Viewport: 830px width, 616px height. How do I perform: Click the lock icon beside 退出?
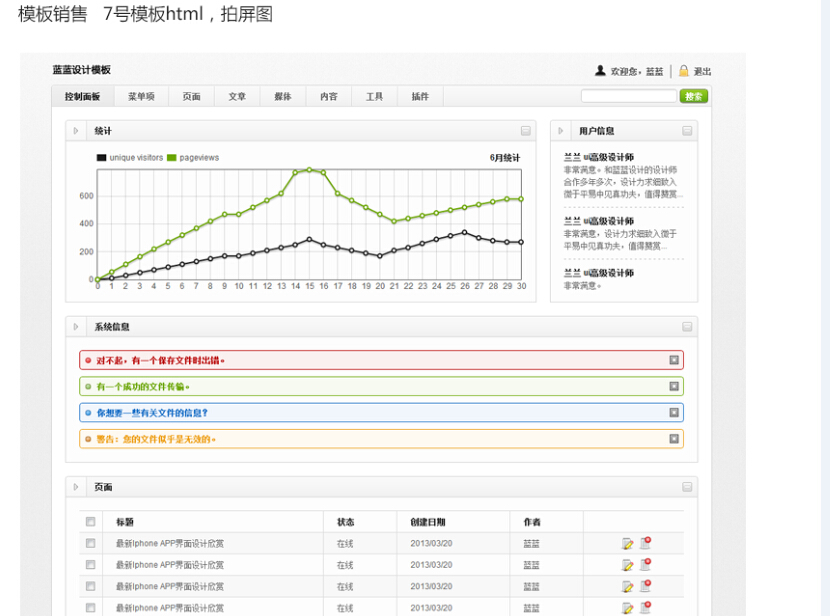click(684, 71)
